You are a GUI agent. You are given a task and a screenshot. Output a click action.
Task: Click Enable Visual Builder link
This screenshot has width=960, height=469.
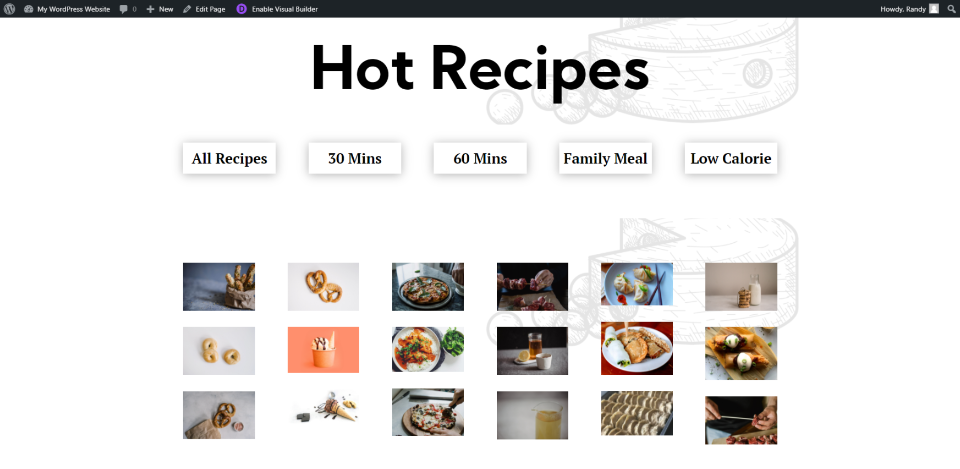(285, 9)
